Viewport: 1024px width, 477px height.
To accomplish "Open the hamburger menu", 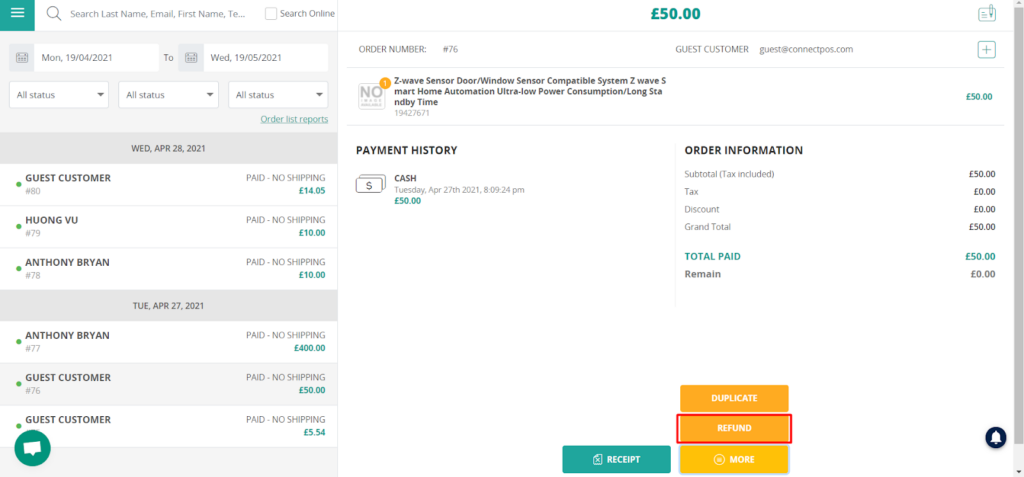I will 17,14.
